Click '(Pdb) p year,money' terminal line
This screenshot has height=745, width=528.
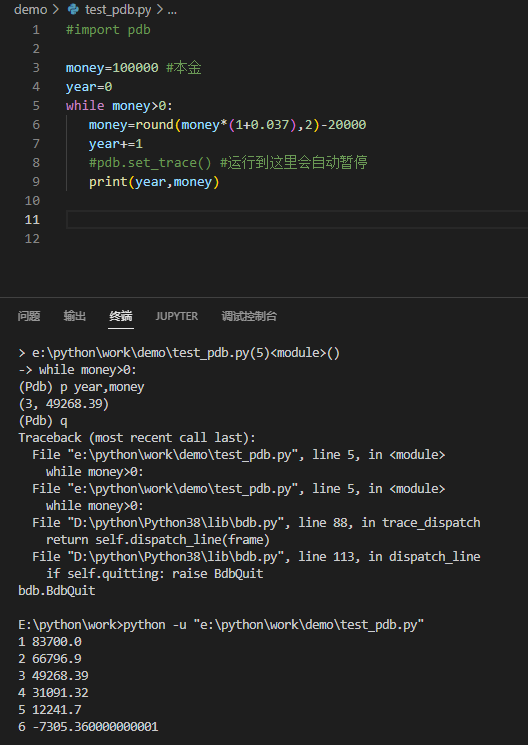[x=81, y=387]
